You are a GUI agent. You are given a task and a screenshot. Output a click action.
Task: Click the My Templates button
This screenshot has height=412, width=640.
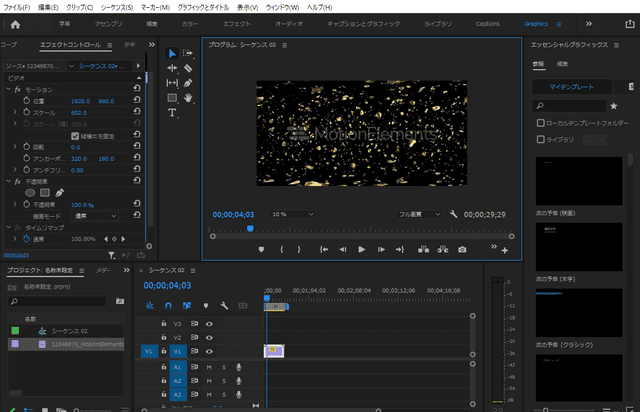571,87
